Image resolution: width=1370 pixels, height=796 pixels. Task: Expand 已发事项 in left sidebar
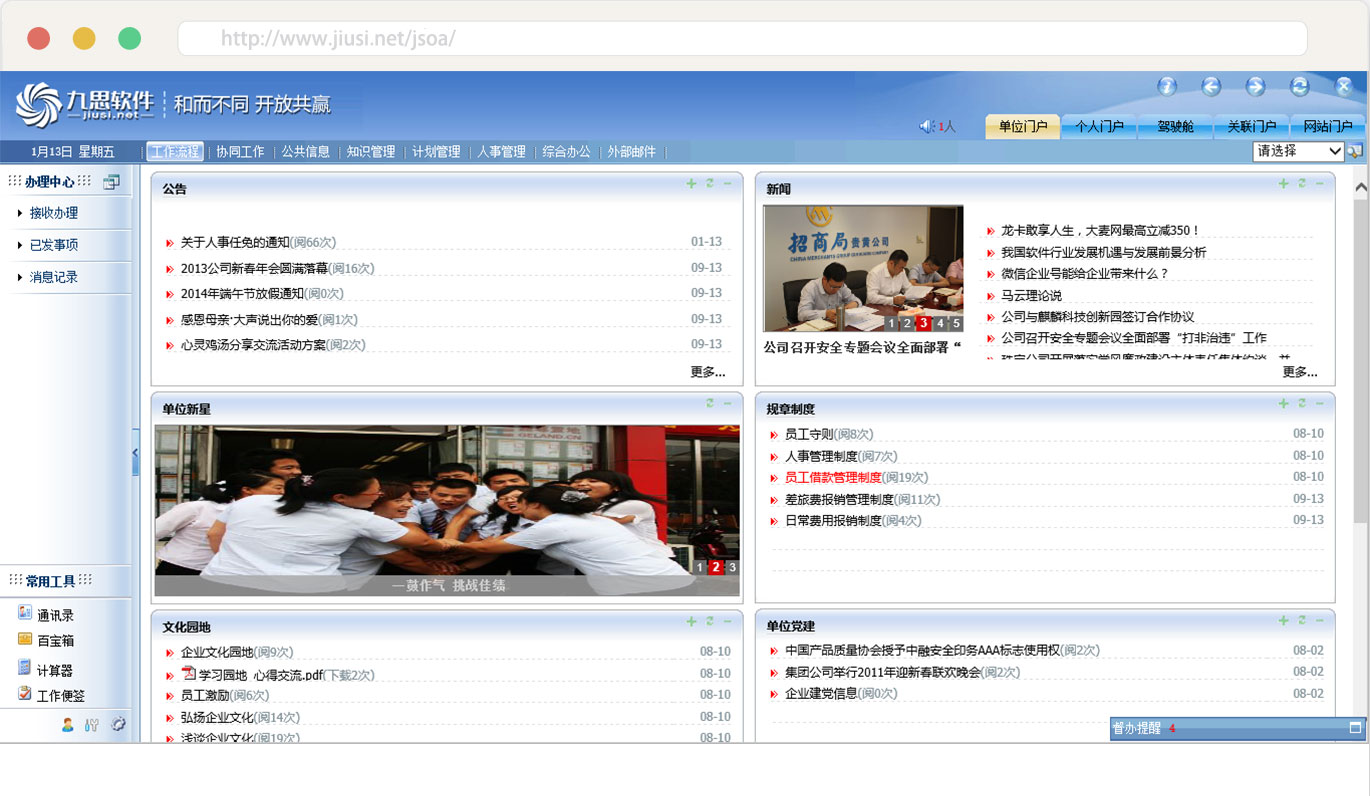tap(53, 245)
